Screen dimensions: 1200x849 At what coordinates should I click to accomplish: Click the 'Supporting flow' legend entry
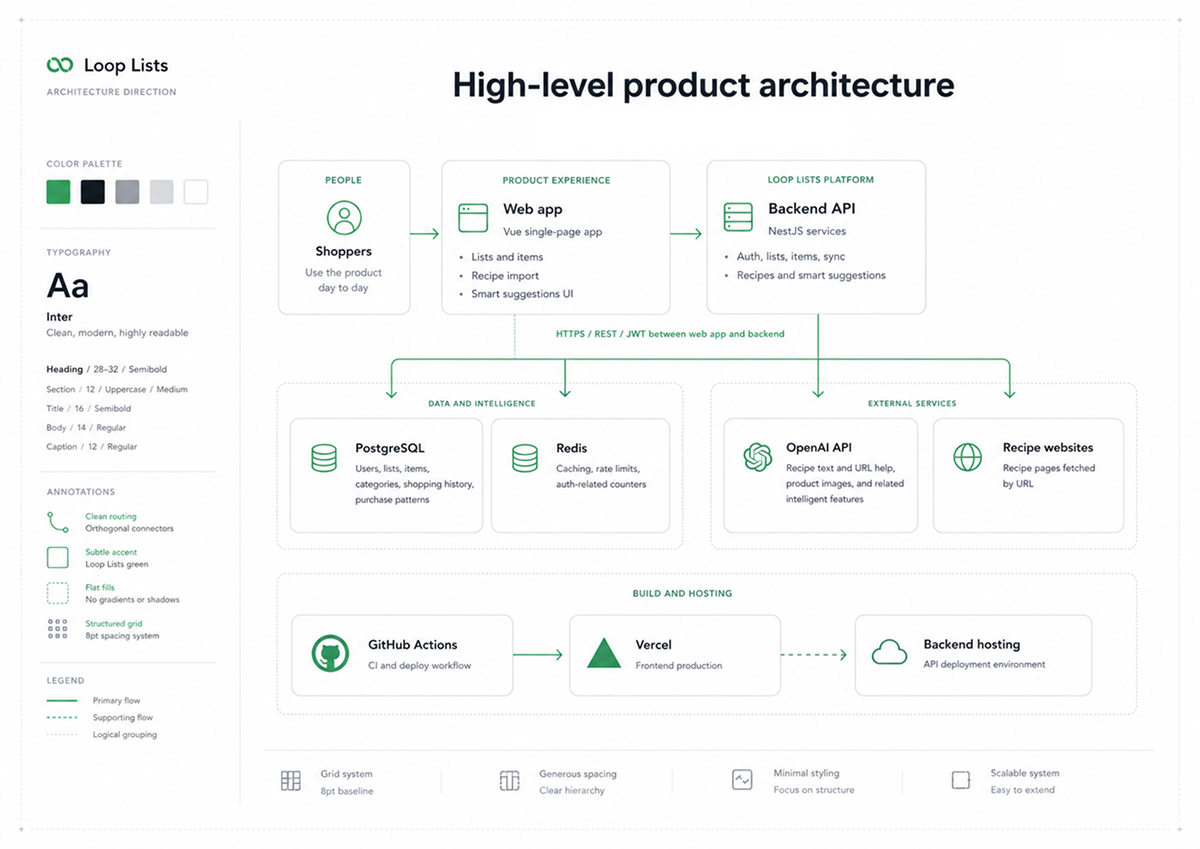(99, 718)
